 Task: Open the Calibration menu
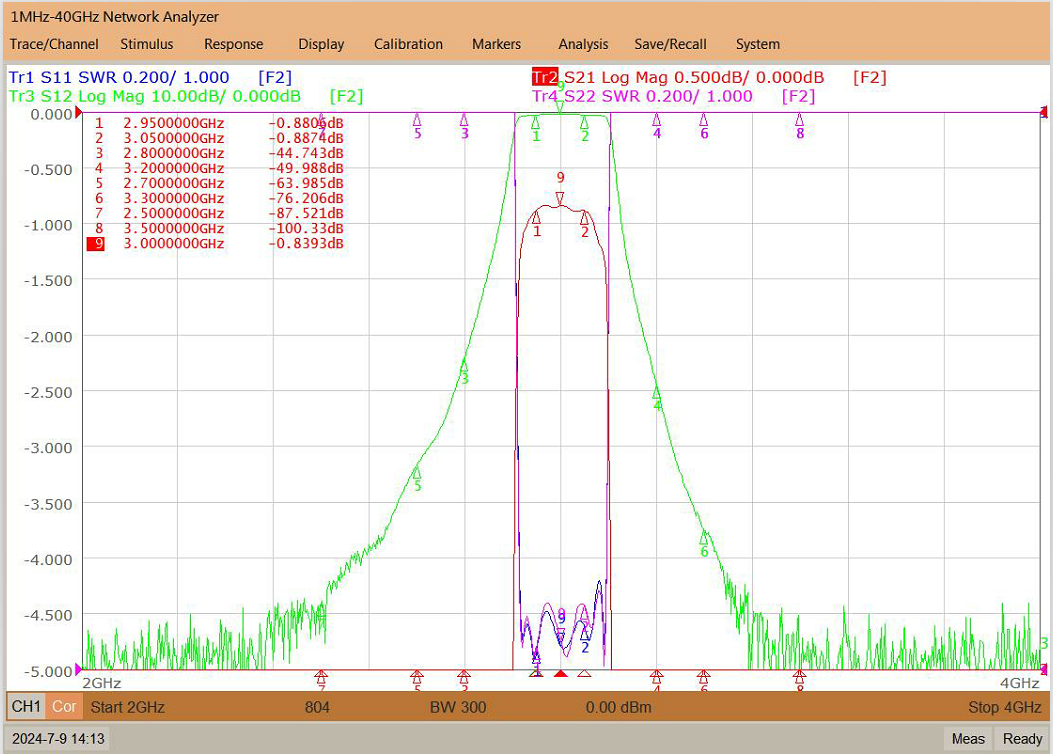pyautogui.click(x=408, y=44)
